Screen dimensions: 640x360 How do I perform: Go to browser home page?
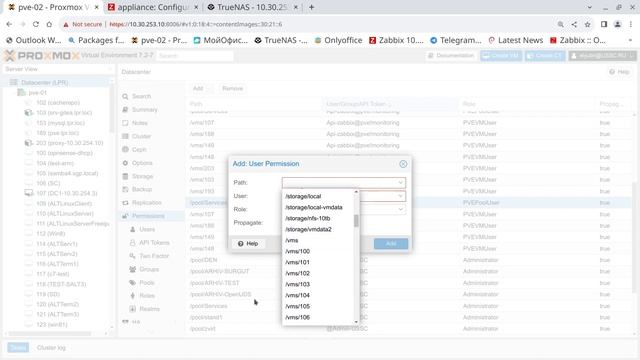[x=49, y=24]
